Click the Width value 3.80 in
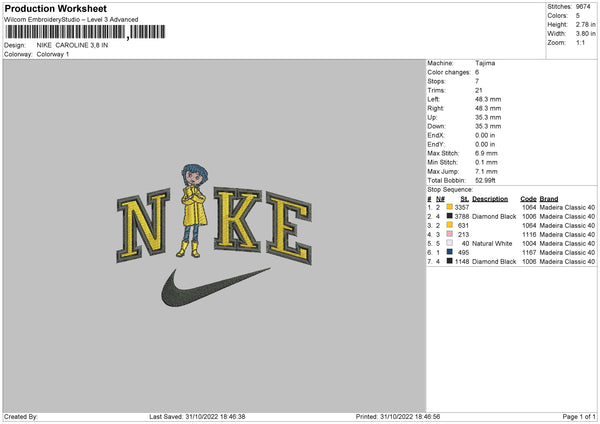The image size is (600, 424). [x=585, y=34]
